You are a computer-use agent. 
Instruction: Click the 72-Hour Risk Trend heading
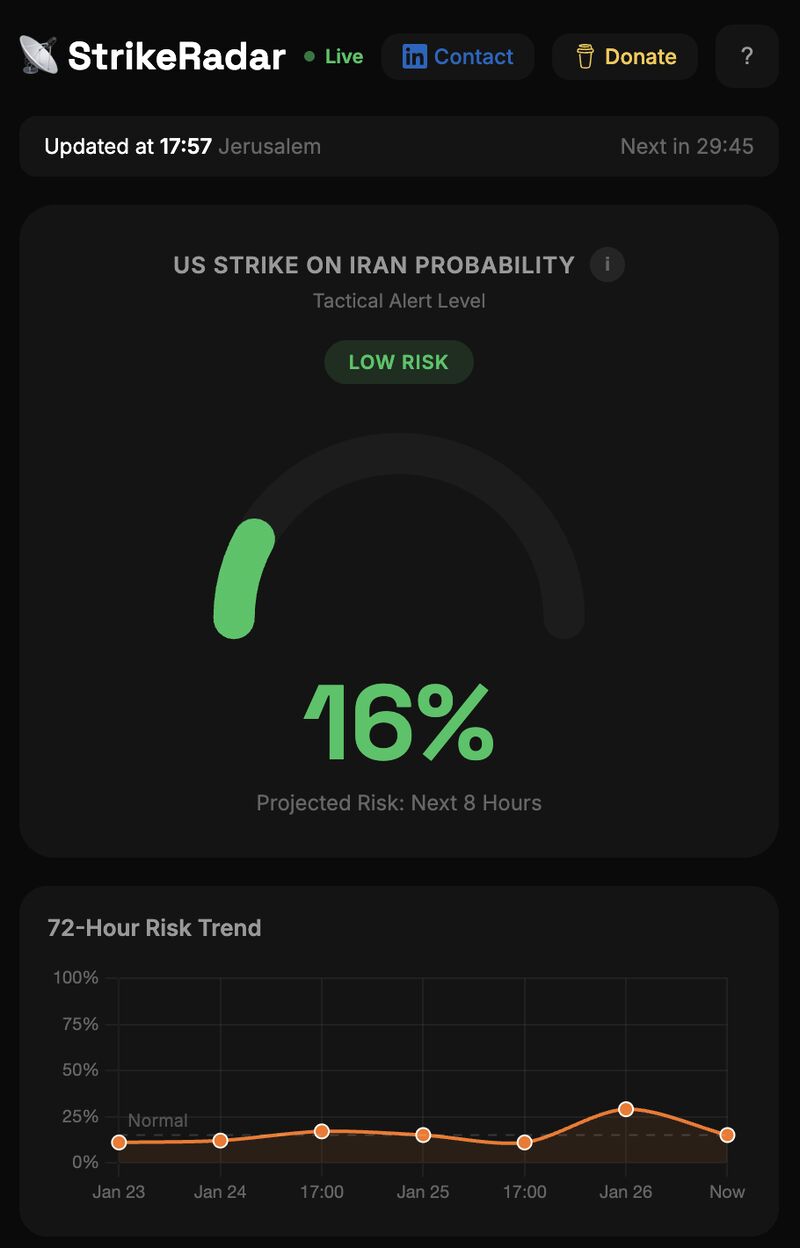tap(154, 927)
